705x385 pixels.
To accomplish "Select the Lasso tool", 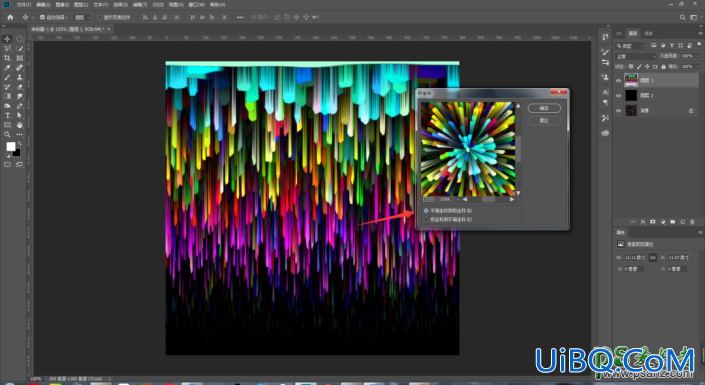I will click(7, 49).
